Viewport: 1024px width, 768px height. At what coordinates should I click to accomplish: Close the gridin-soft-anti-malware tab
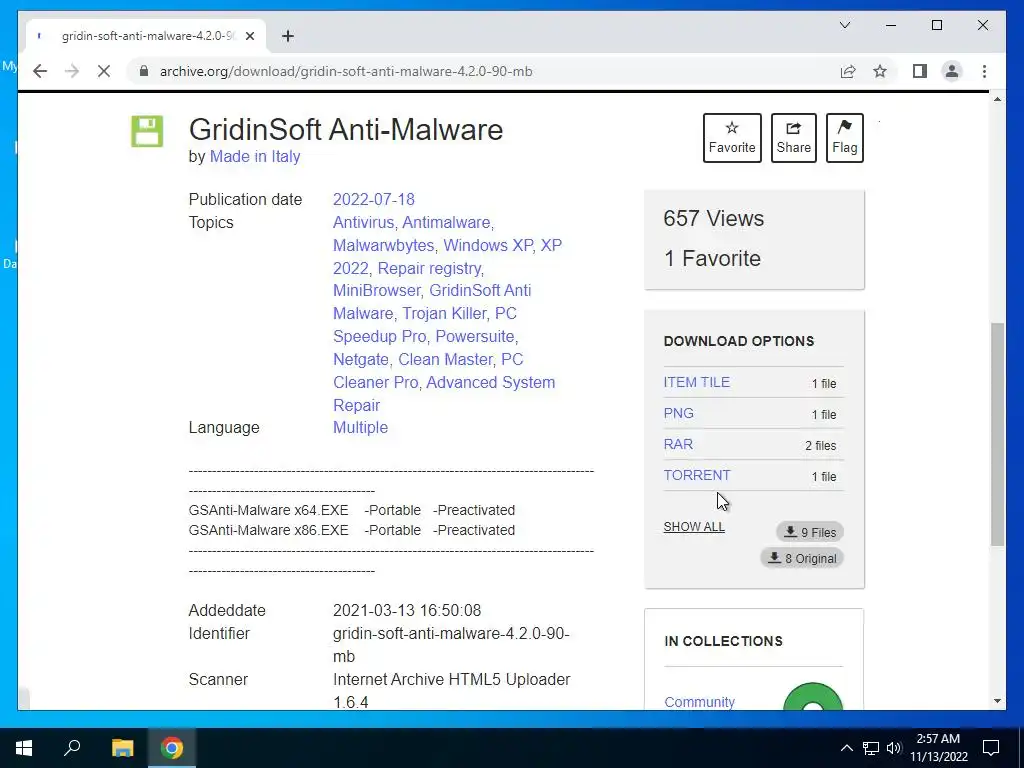tap(249, 36)
